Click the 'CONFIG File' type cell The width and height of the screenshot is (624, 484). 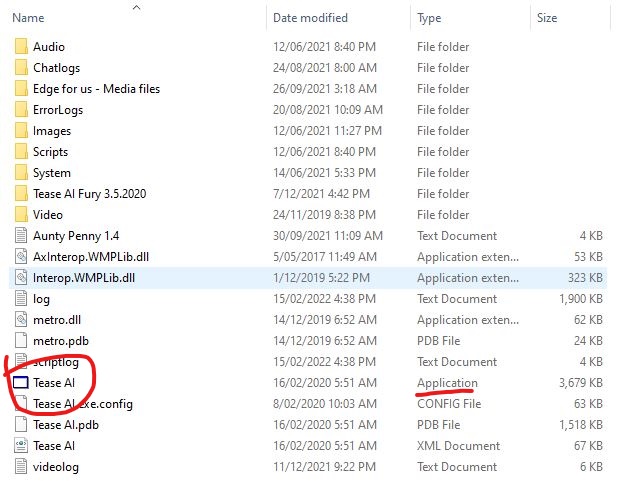pos(449,404)
